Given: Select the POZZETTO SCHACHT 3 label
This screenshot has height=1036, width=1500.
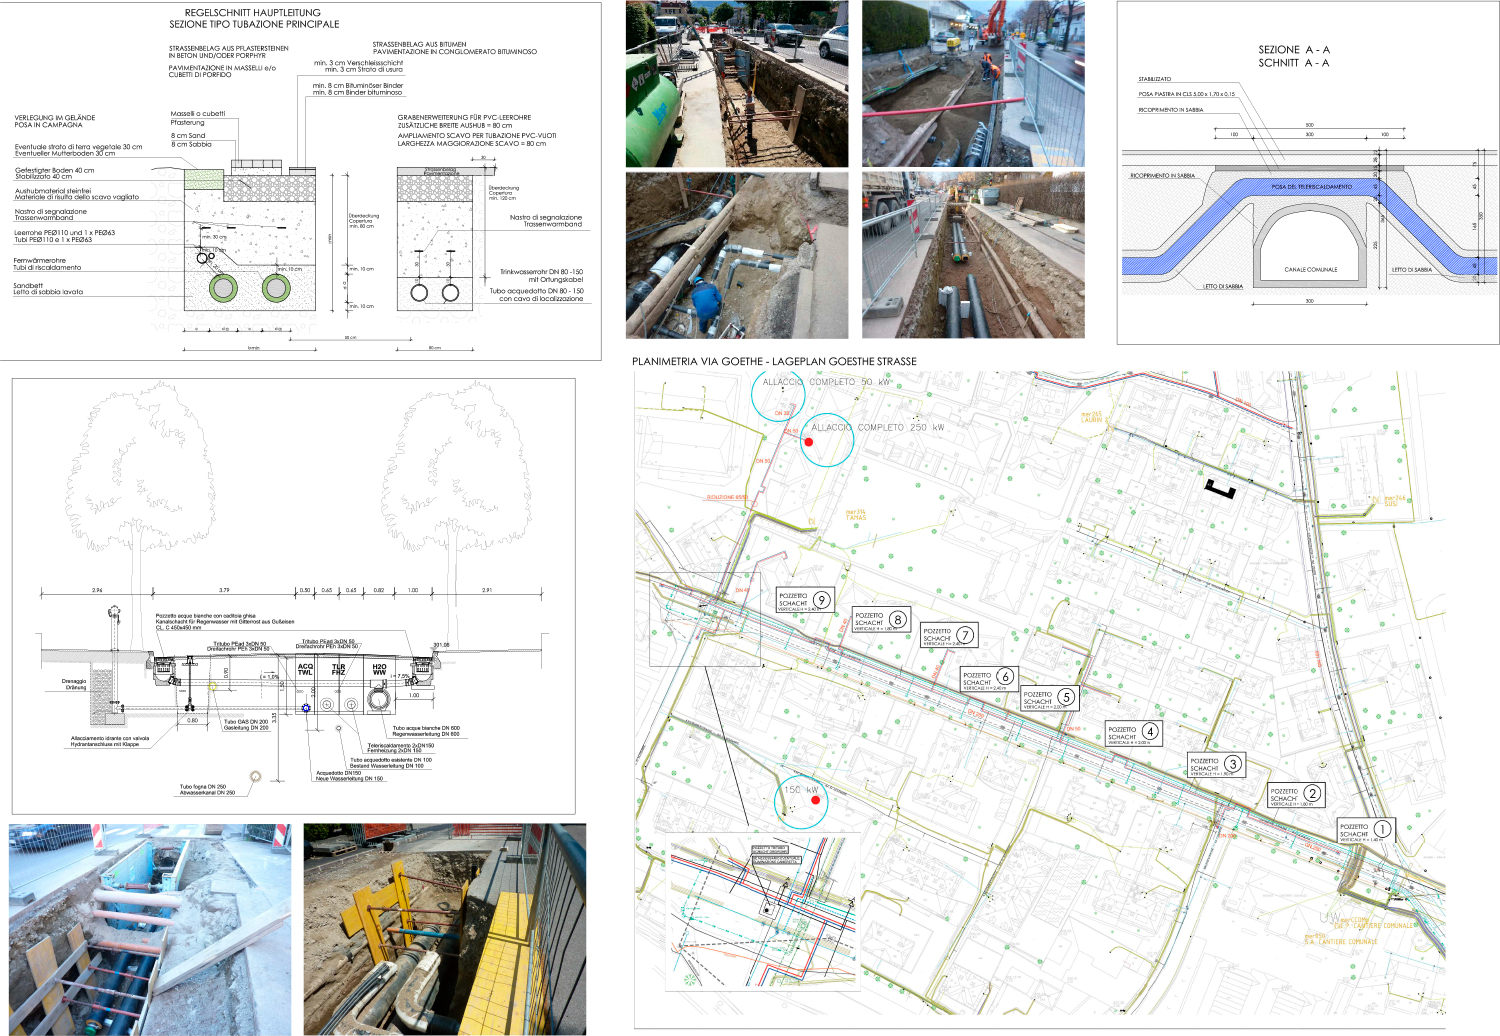Looking at the screenshot, I should click(1216, 765).
